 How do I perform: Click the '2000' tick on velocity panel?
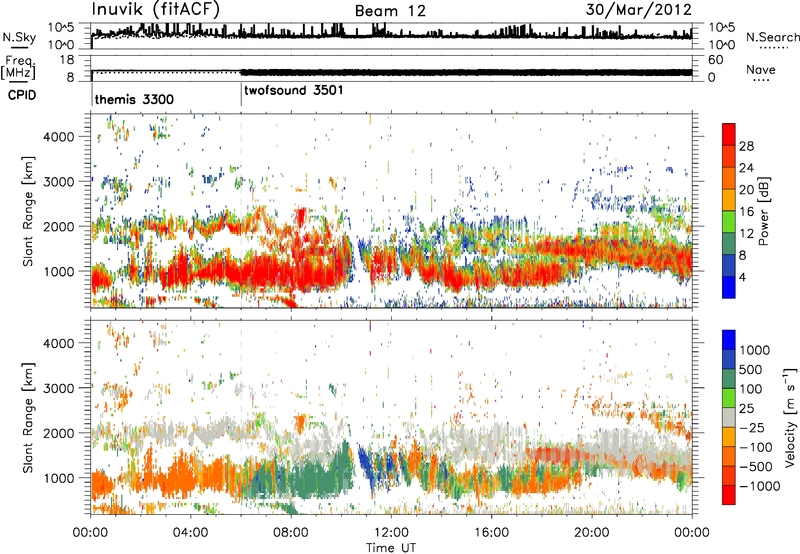point(58,433)
